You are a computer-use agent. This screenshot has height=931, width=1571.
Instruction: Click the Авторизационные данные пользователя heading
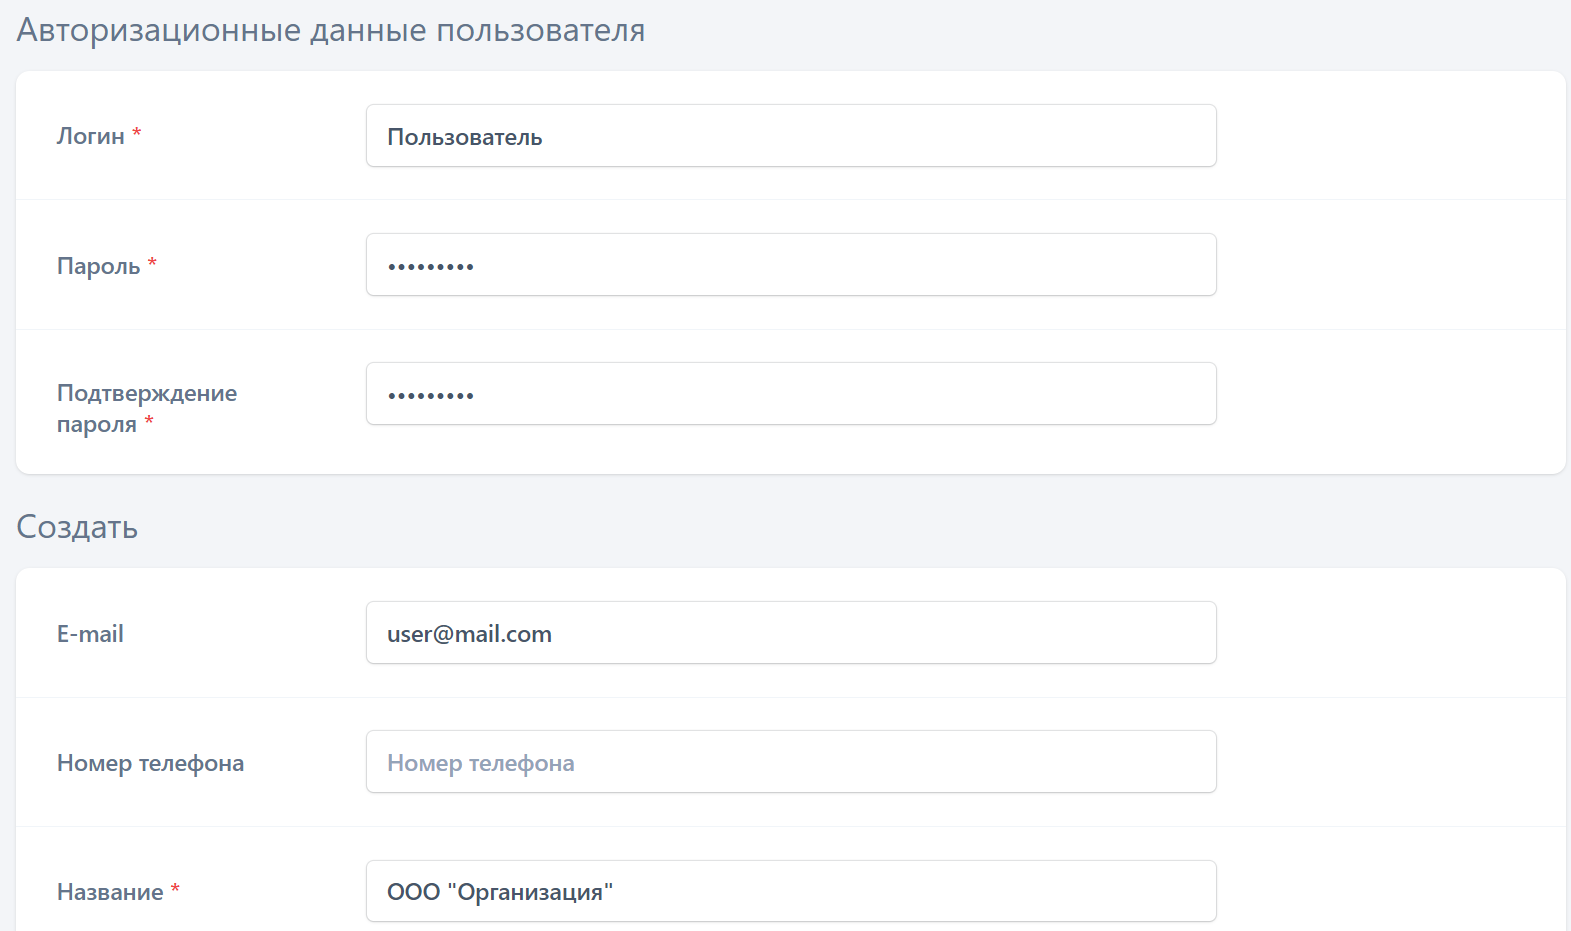point(330,30)
